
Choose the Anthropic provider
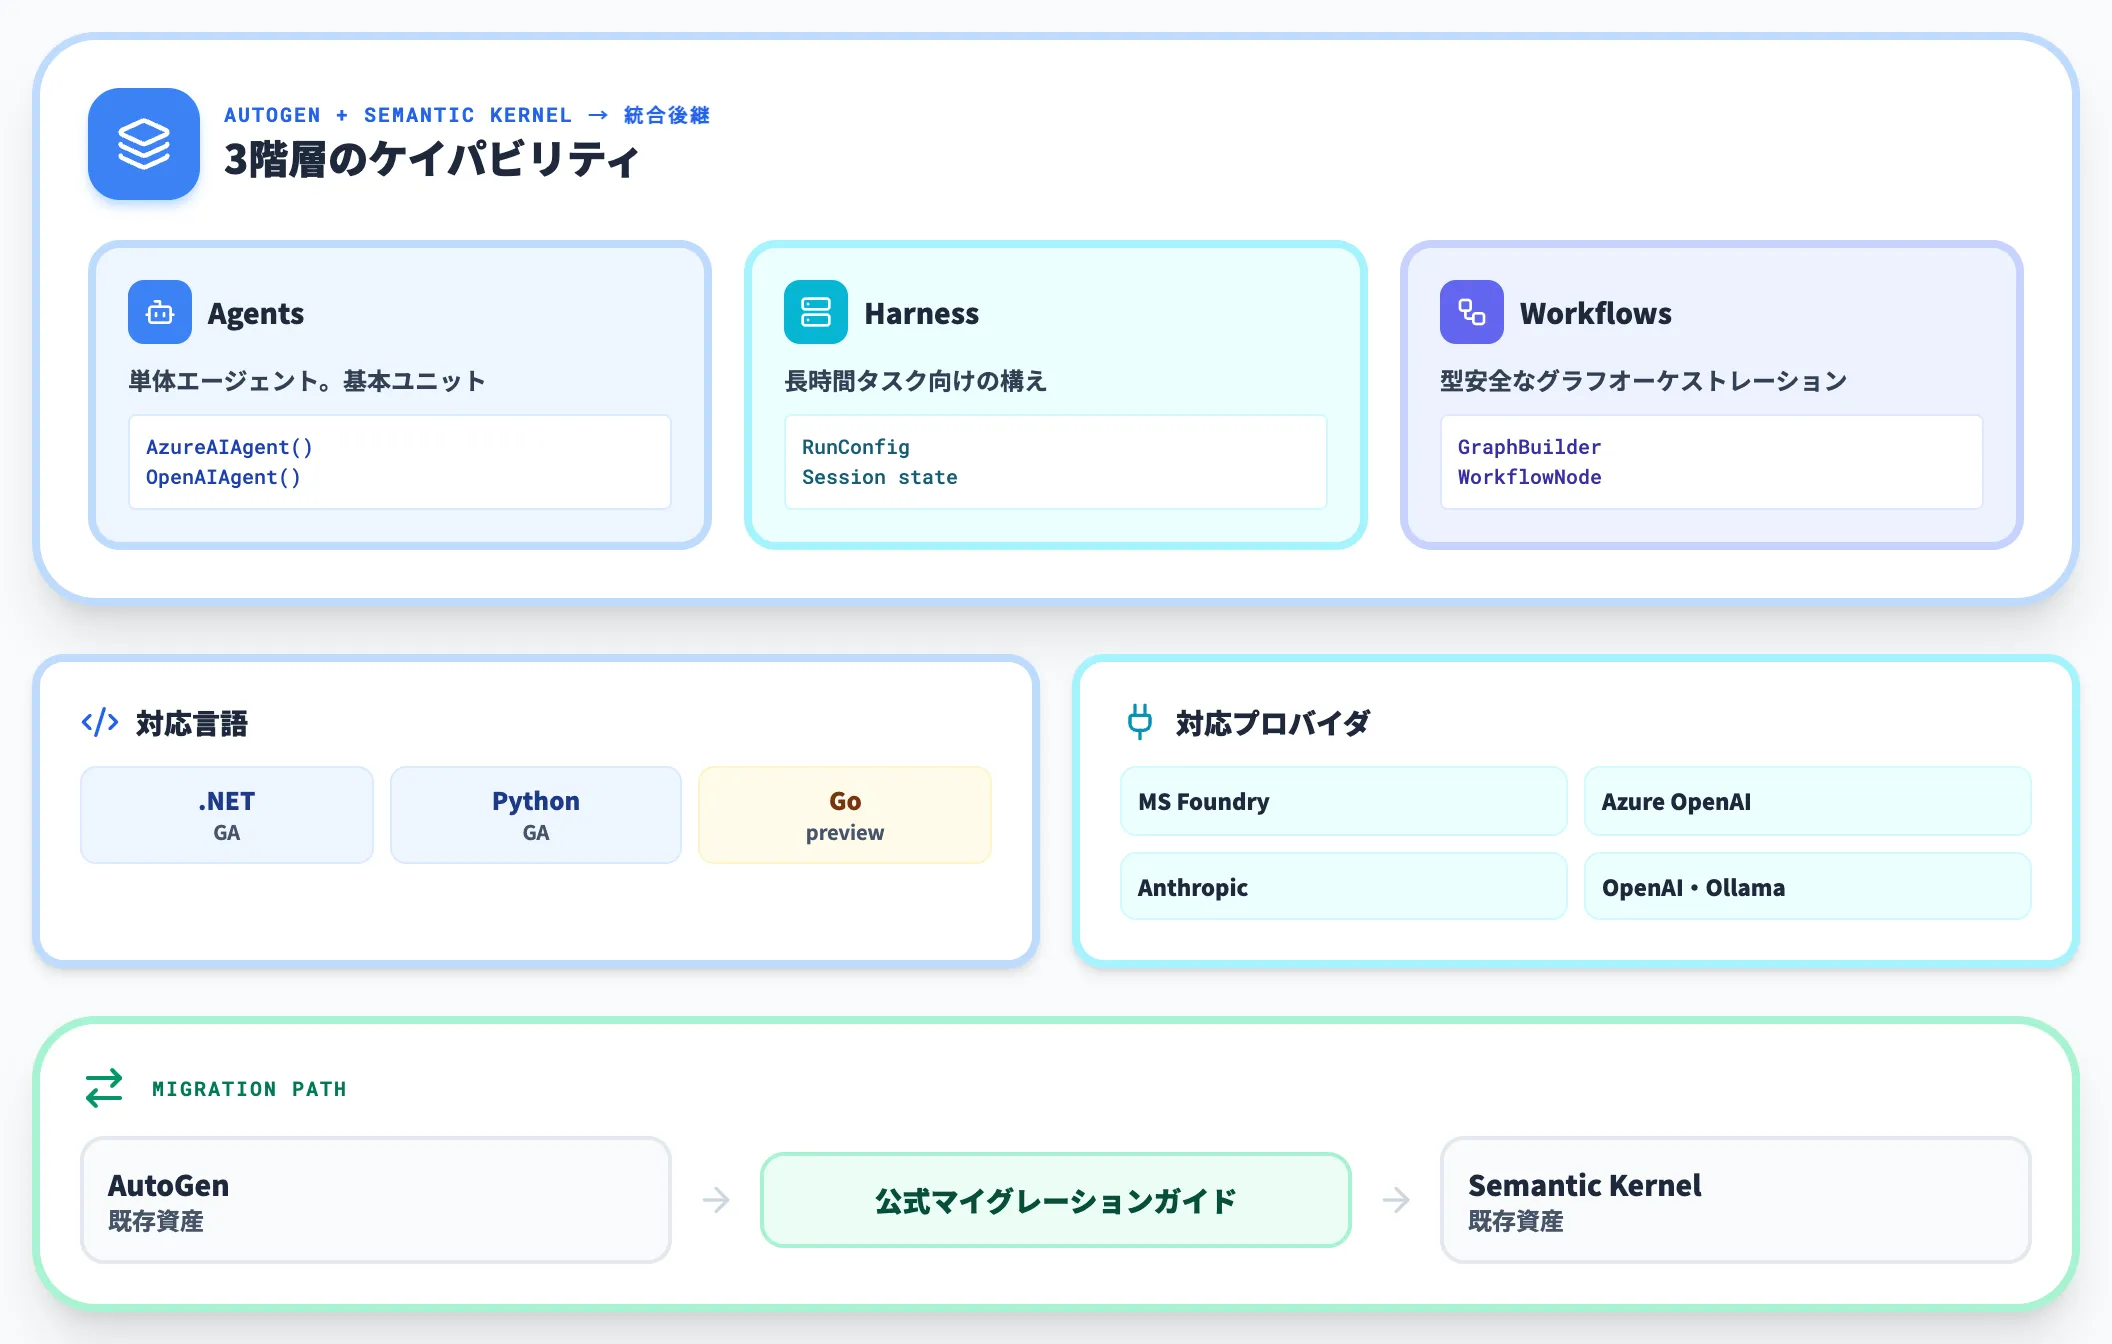[1344, 886]
